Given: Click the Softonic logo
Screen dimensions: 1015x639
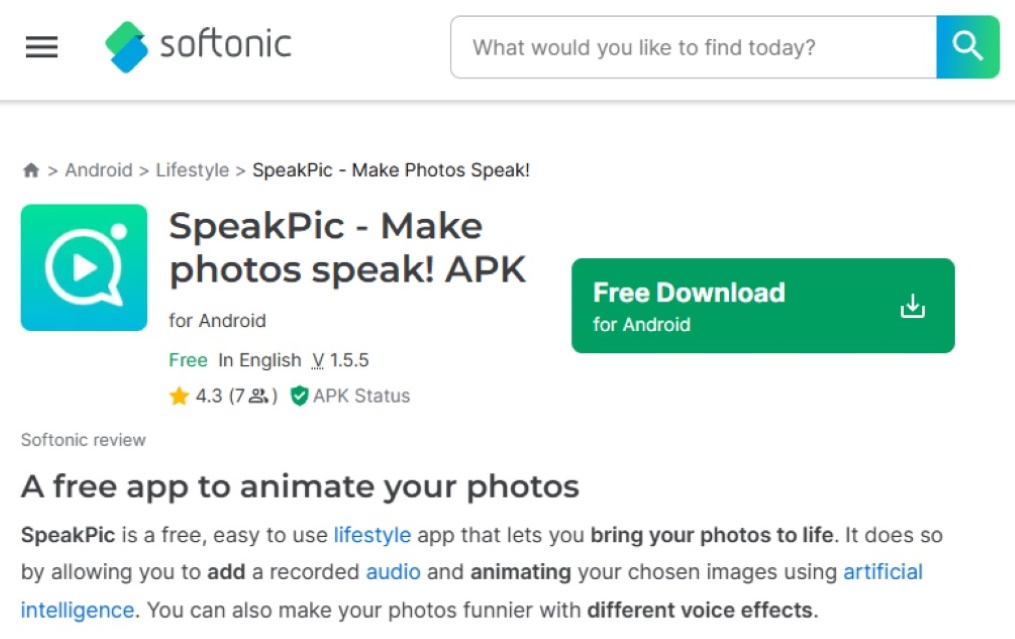Looking at the screenshot, I should click(197, 45).
